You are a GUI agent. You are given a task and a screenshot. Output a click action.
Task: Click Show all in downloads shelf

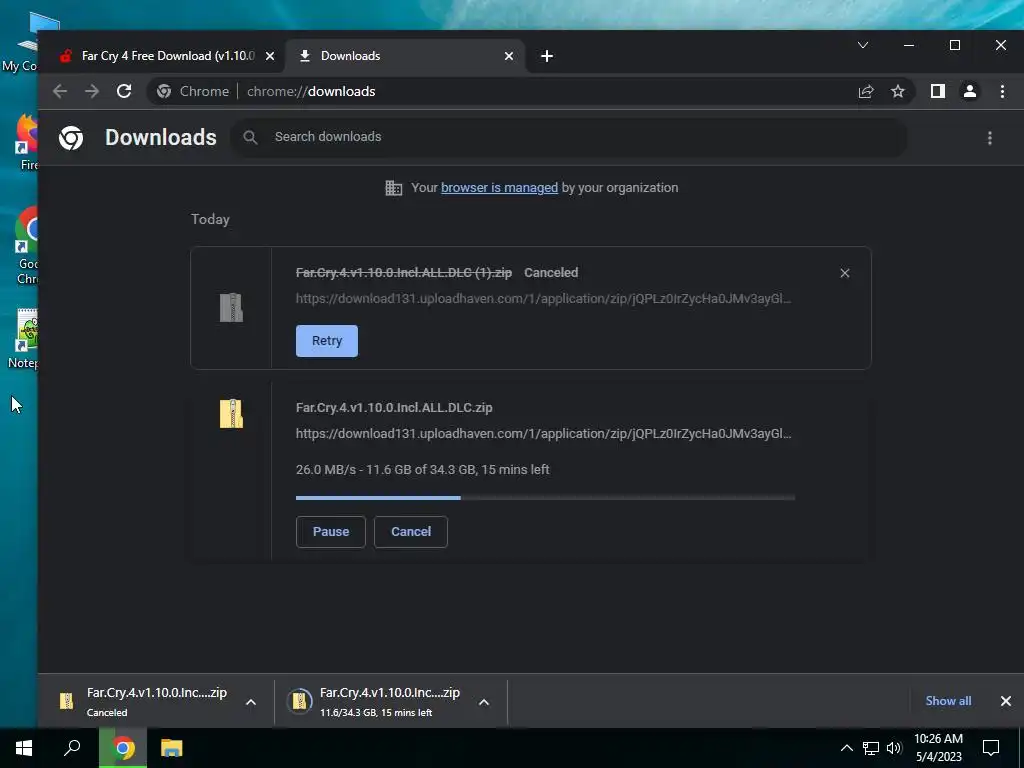click(x=948, y=701)
